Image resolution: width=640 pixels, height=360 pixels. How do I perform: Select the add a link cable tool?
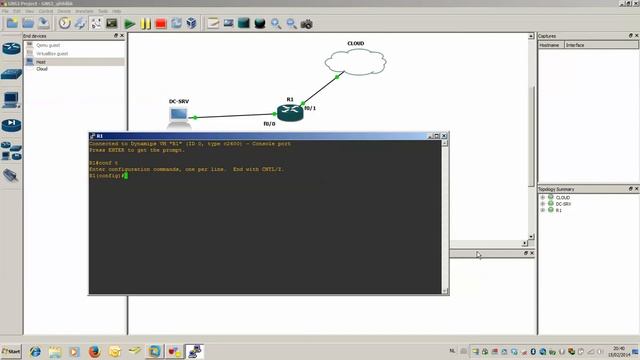[x=11, y=176]
